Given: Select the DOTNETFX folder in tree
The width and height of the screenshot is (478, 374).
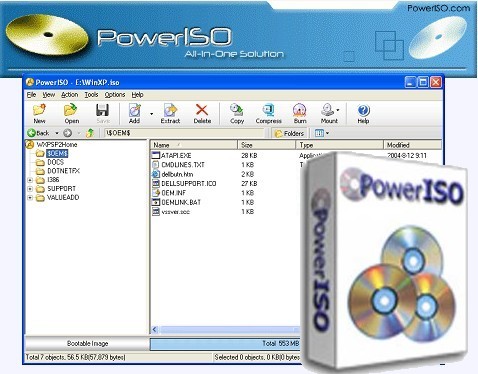Looking at the screenshot, I should coord(63,171).
